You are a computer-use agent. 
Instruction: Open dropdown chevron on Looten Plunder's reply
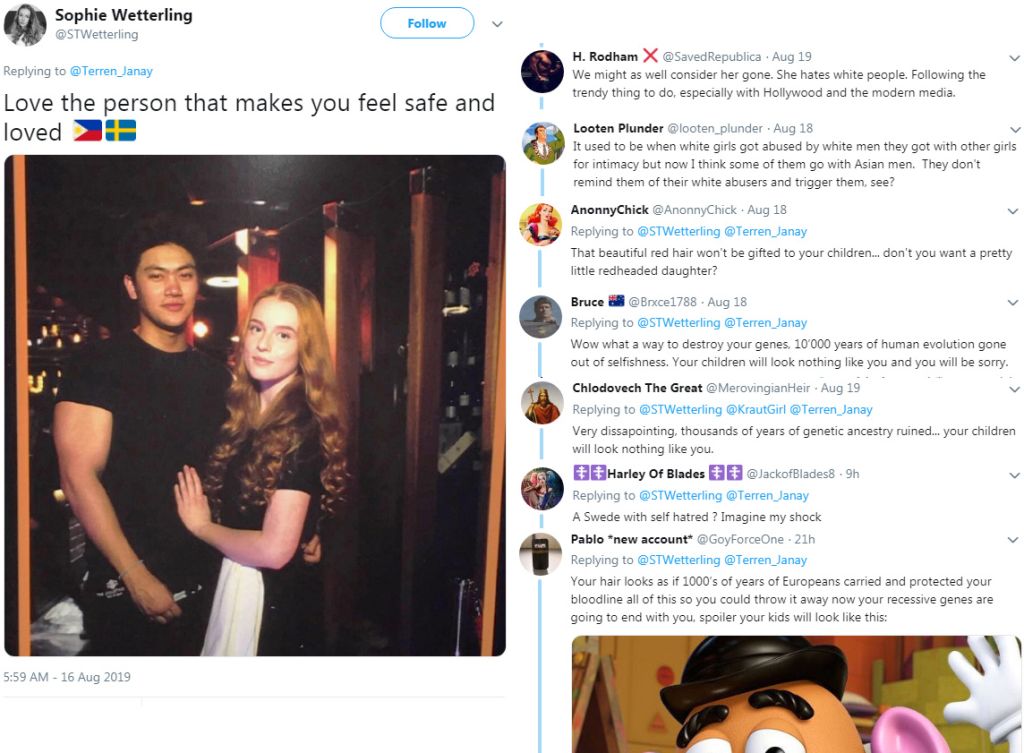coord(1013,129)
